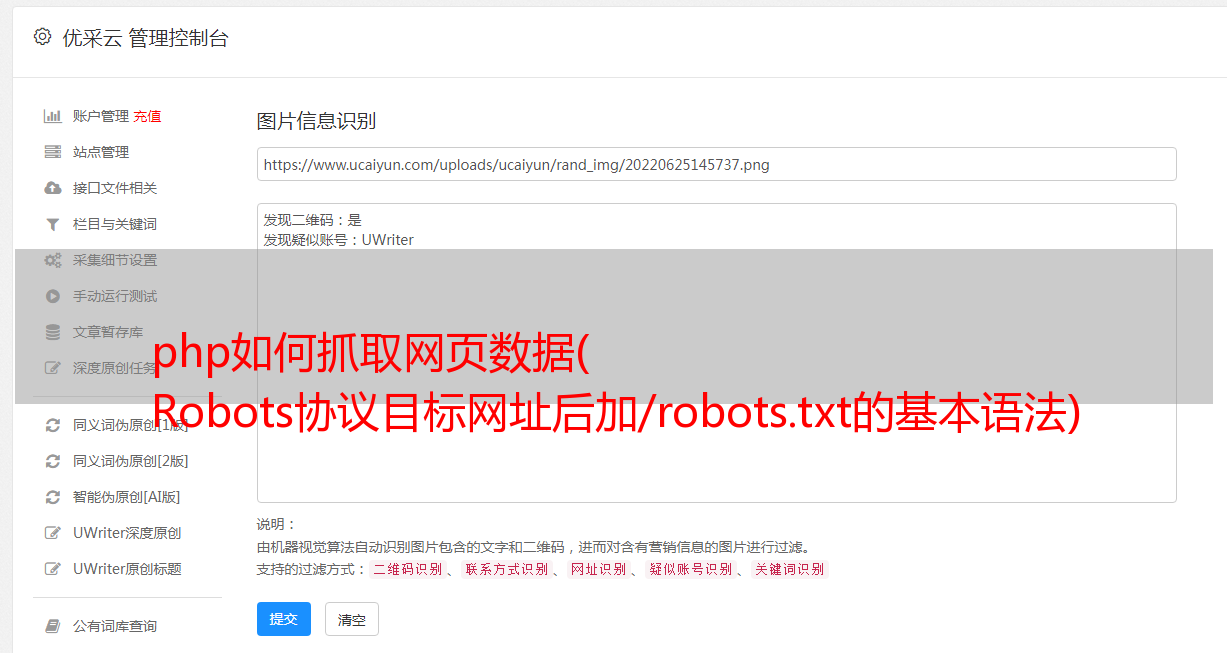The width and height of the screenshot is (1227, 653).
Task: Click the edit icon for 深度原创任务
Action: coord(53,368)
